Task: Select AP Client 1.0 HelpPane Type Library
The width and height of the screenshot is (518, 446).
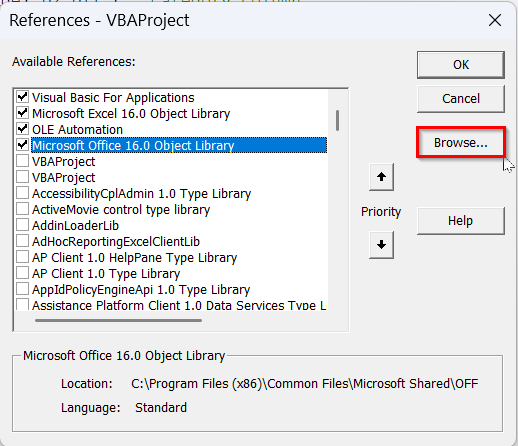Action: pos(134,258)
